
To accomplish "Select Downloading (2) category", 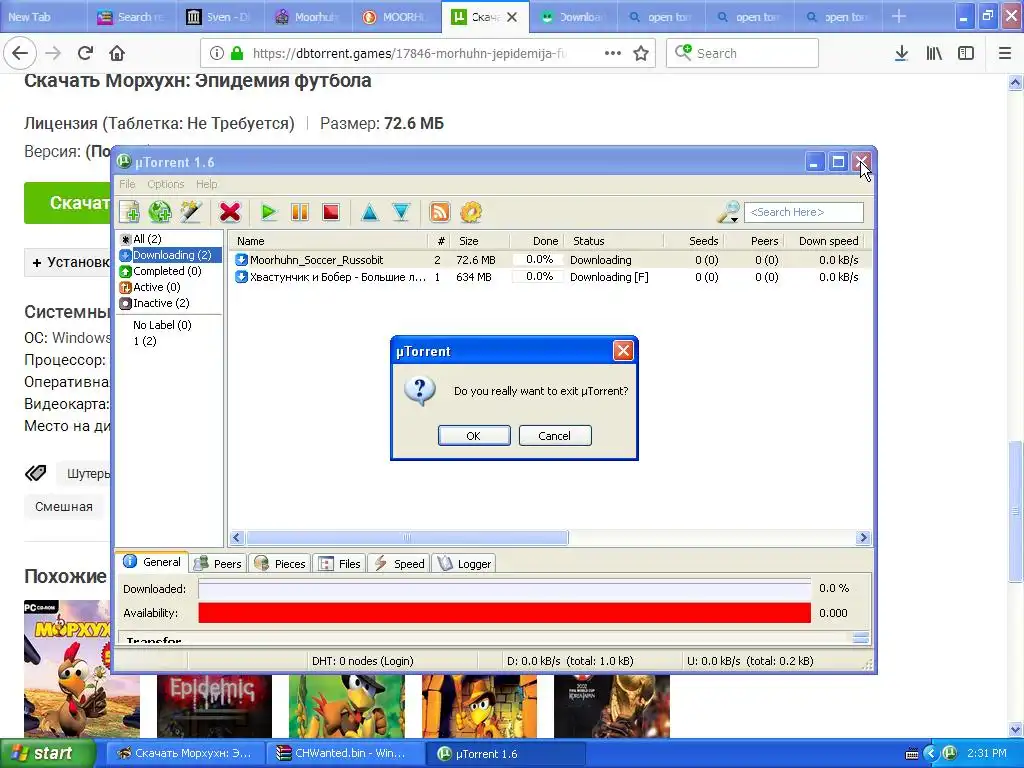I will click(x=170, y=255).
